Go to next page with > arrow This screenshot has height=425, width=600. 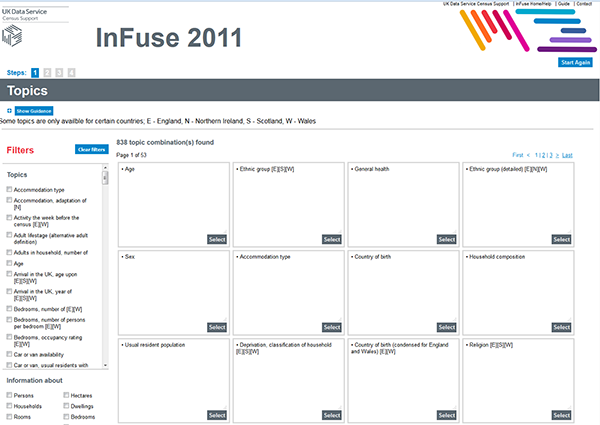point(557,155)
